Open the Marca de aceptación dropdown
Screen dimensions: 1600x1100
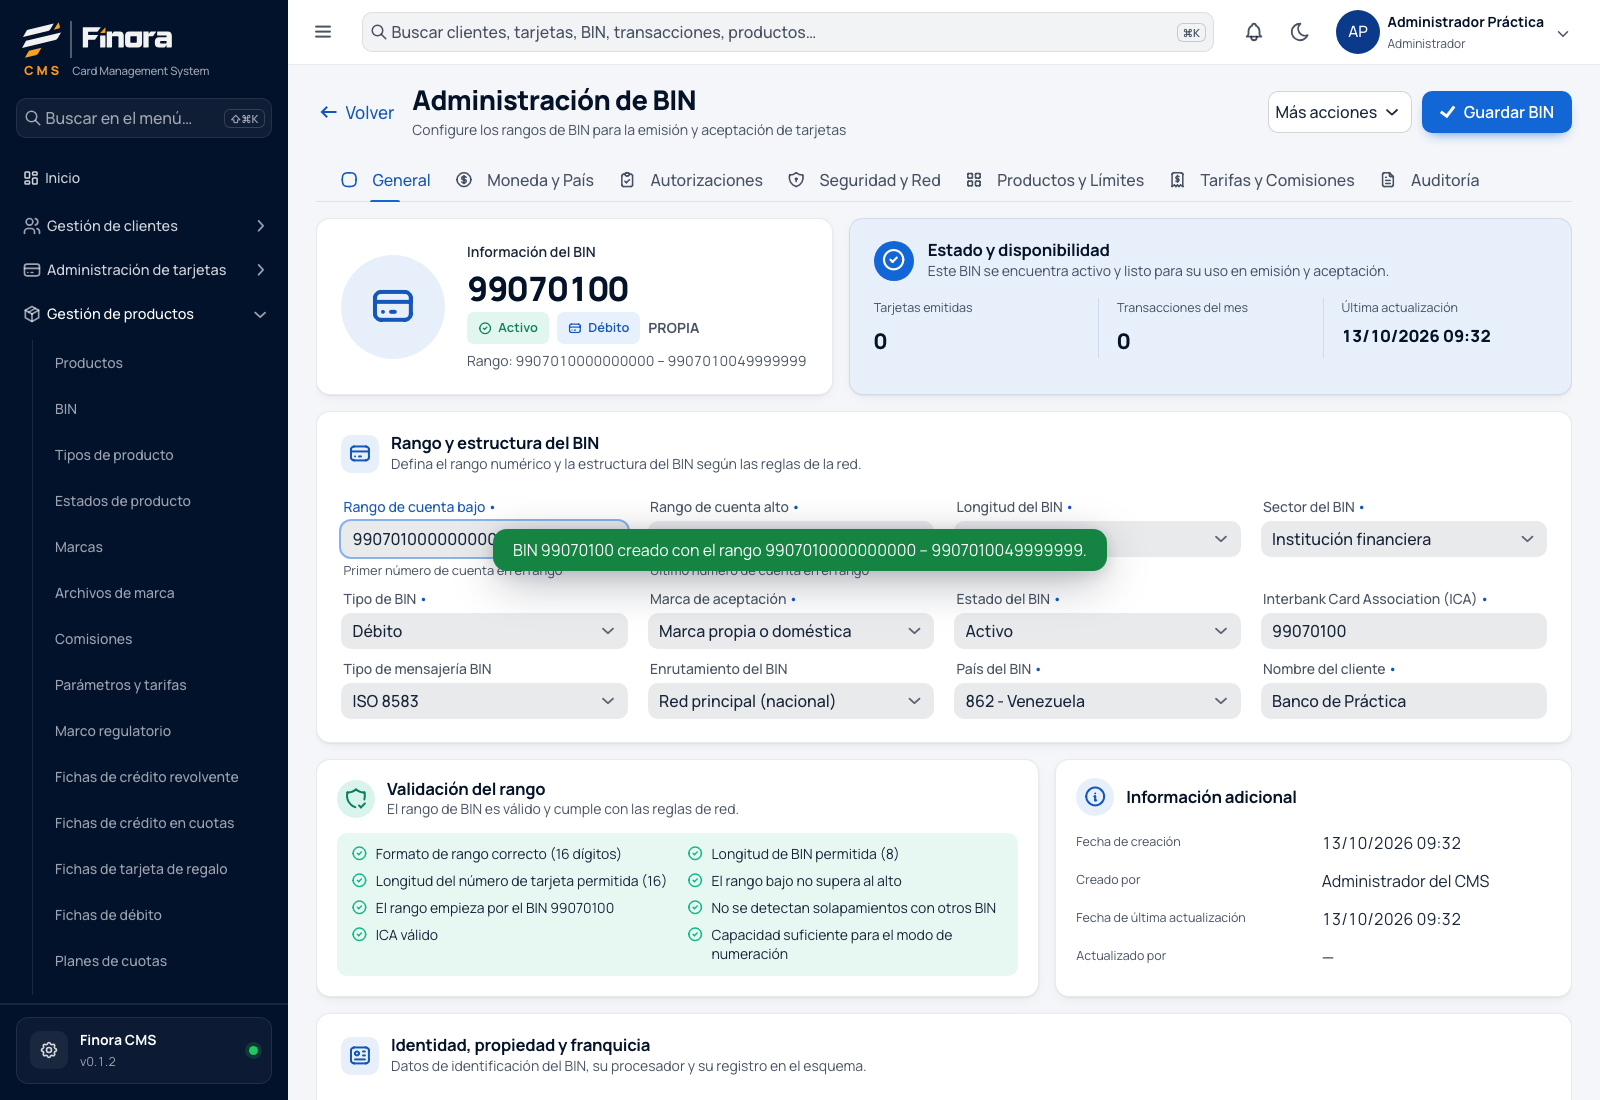(790, 631)
